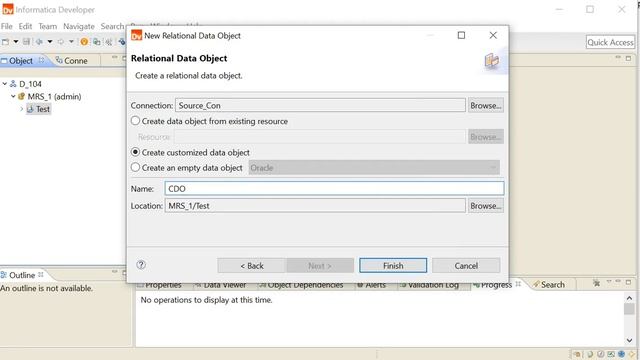Screen dimensions: 640x360
Task: Click the picture monitor icon in status bar
Action: 611,354
